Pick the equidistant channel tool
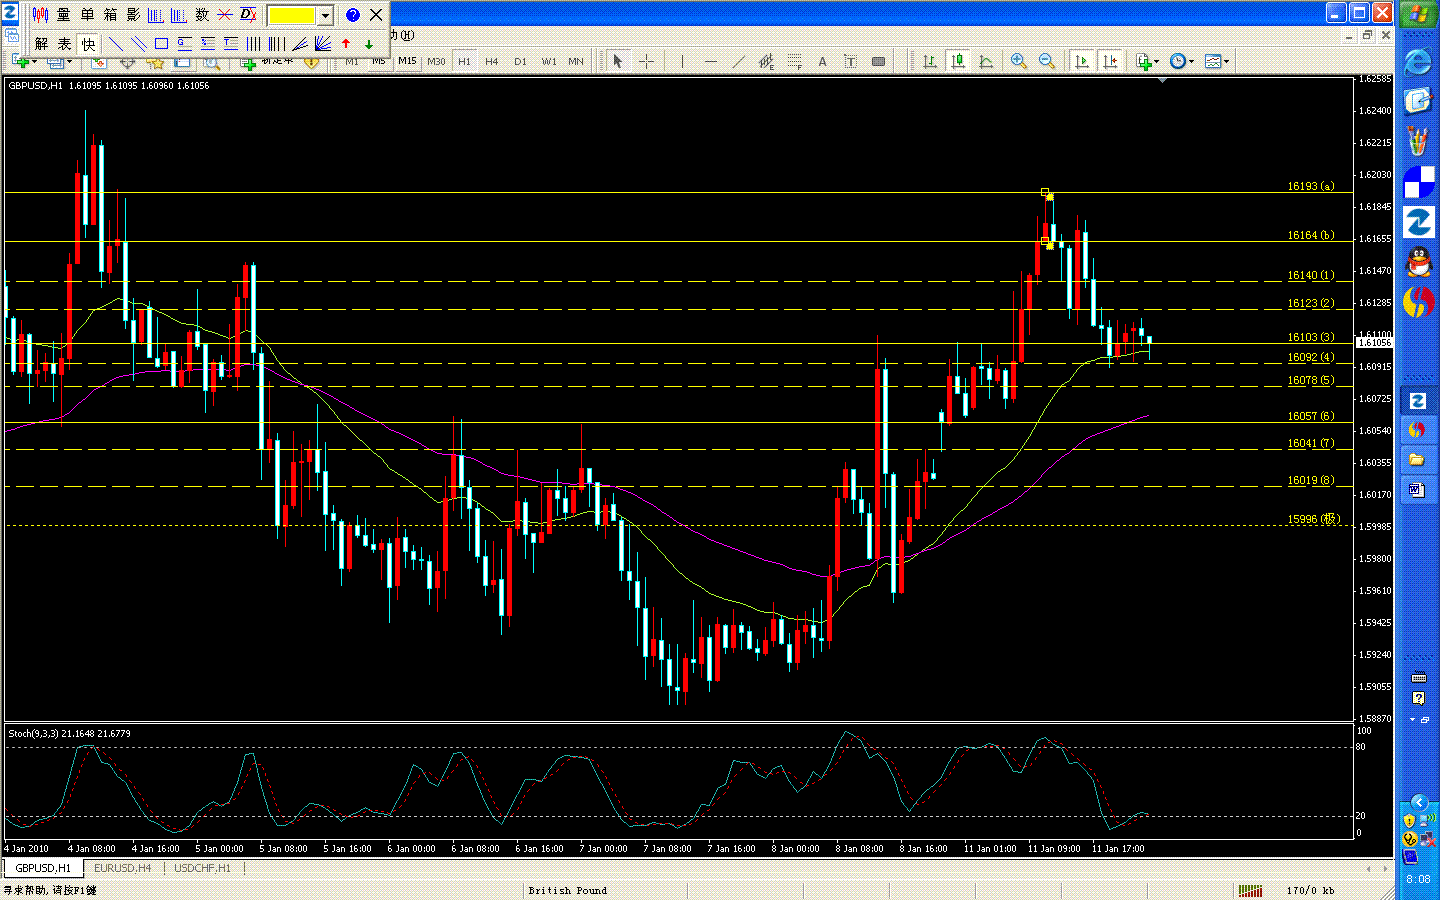This screenshot has height=900, width=1440. pos(766,61)
